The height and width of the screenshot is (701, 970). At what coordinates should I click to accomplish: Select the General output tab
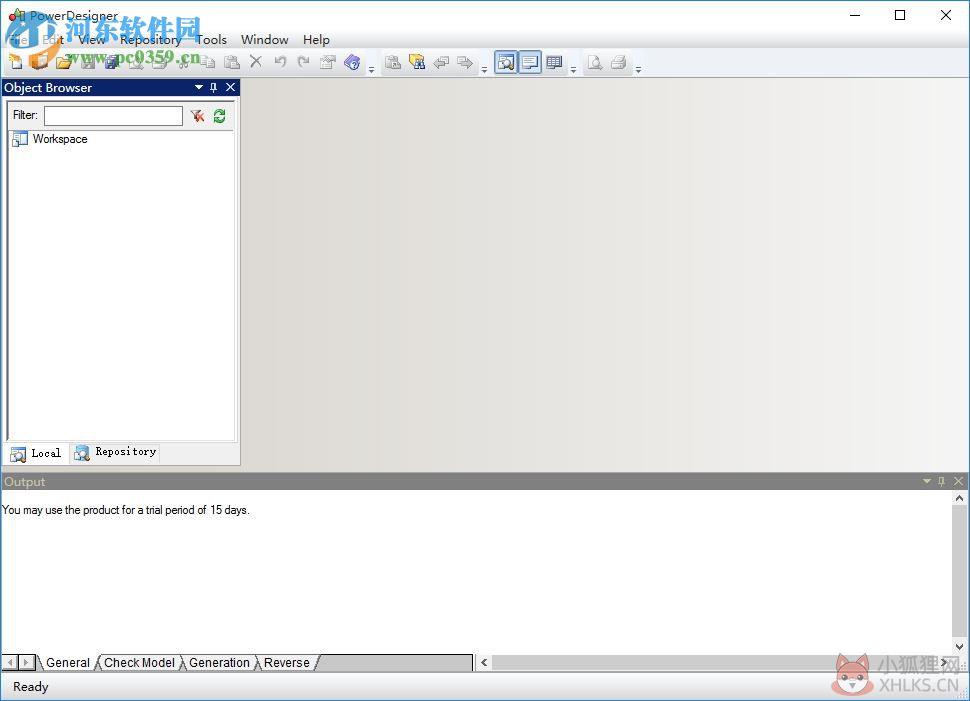[68, 663]
